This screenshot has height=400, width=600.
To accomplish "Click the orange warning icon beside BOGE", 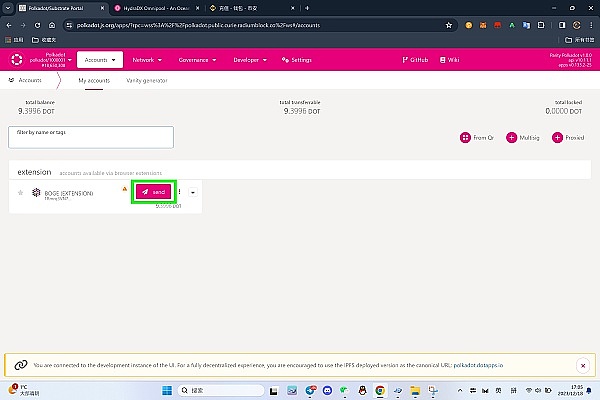I will tap(124, 189).
